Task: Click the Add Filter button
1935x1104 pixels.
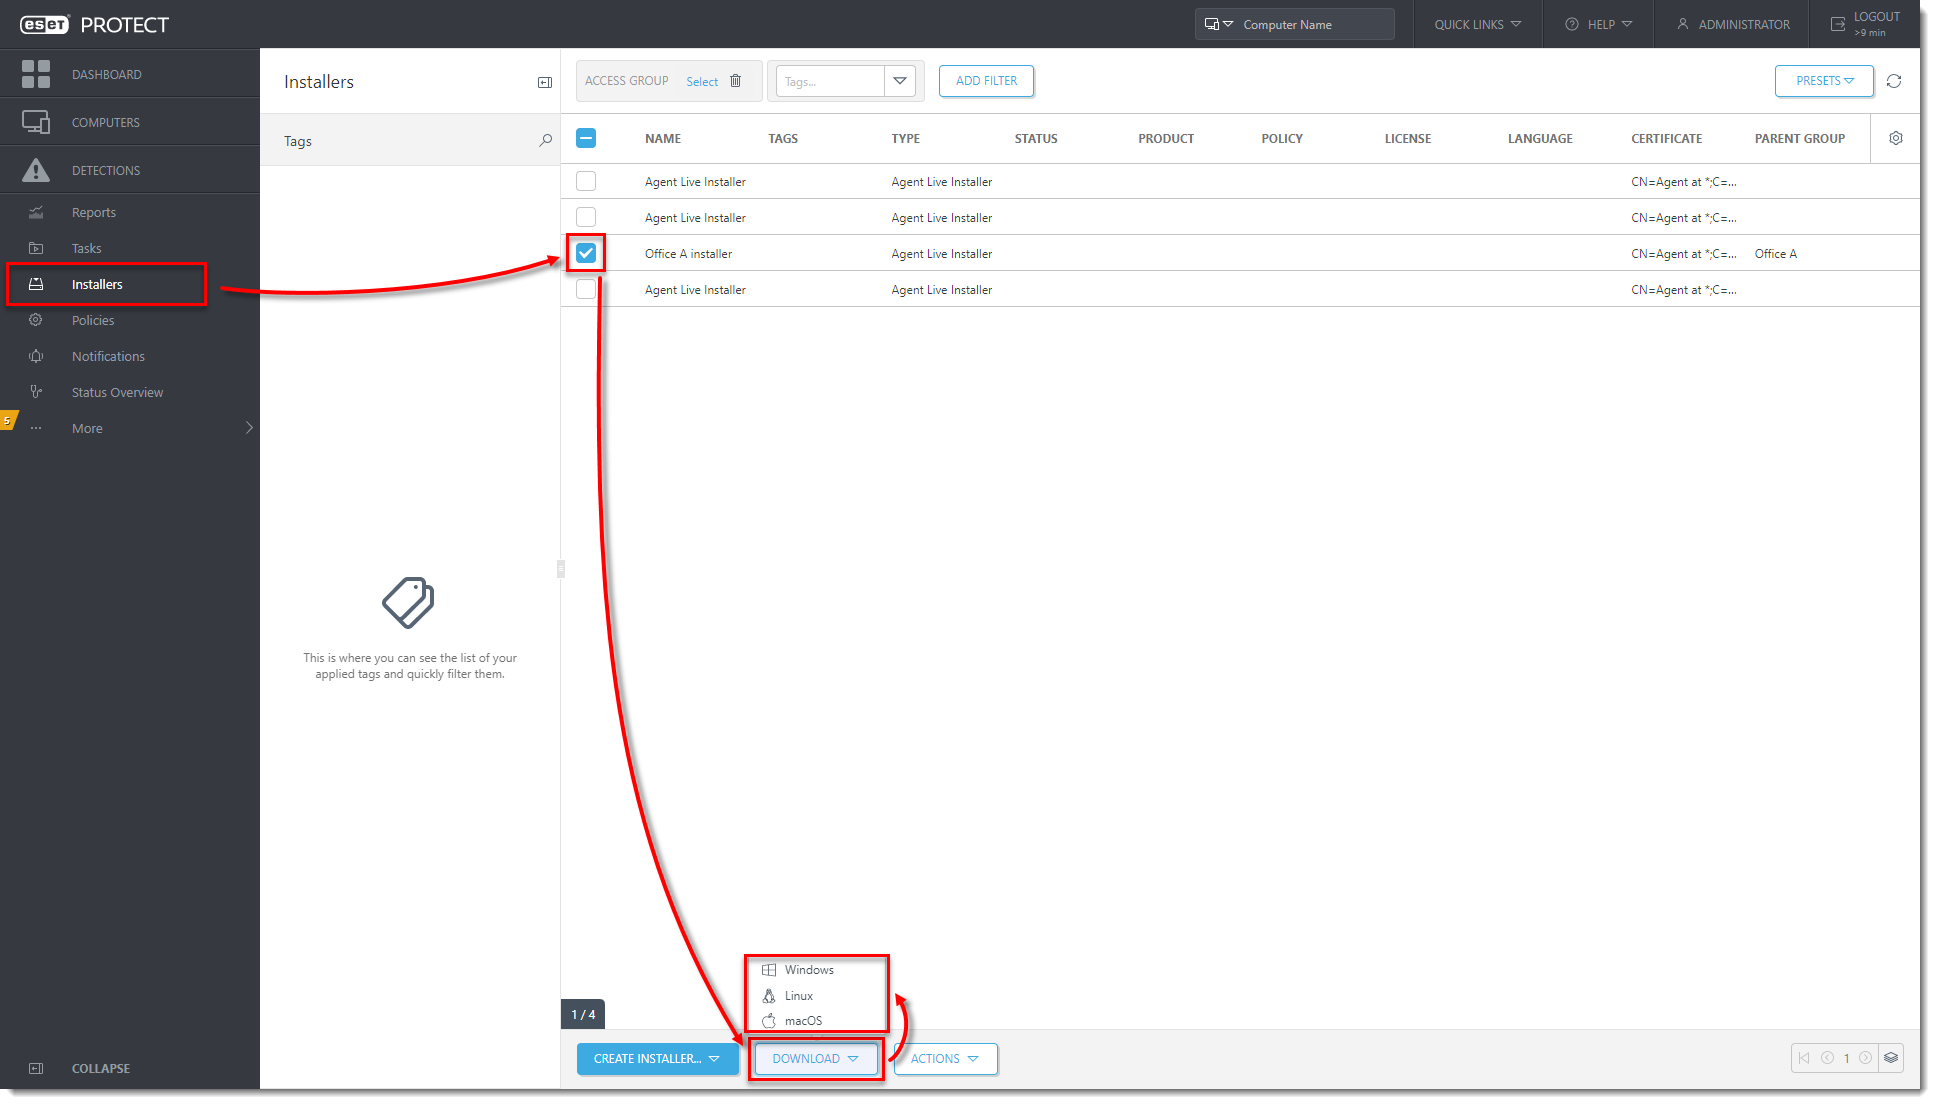Action: (985, 81)
